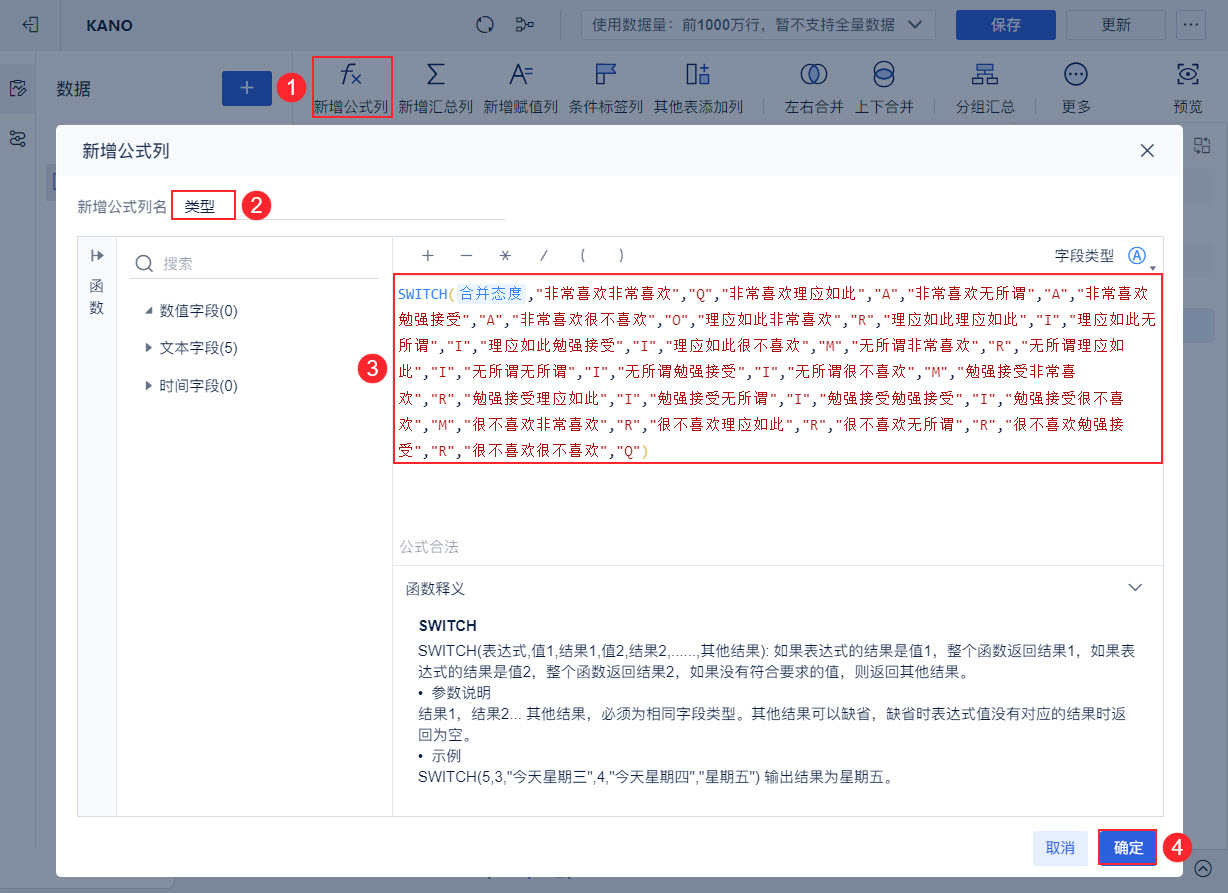Select 新增汇总列 tool
The height and width of the screenshot is (893, 1228).
click(436, 87)
